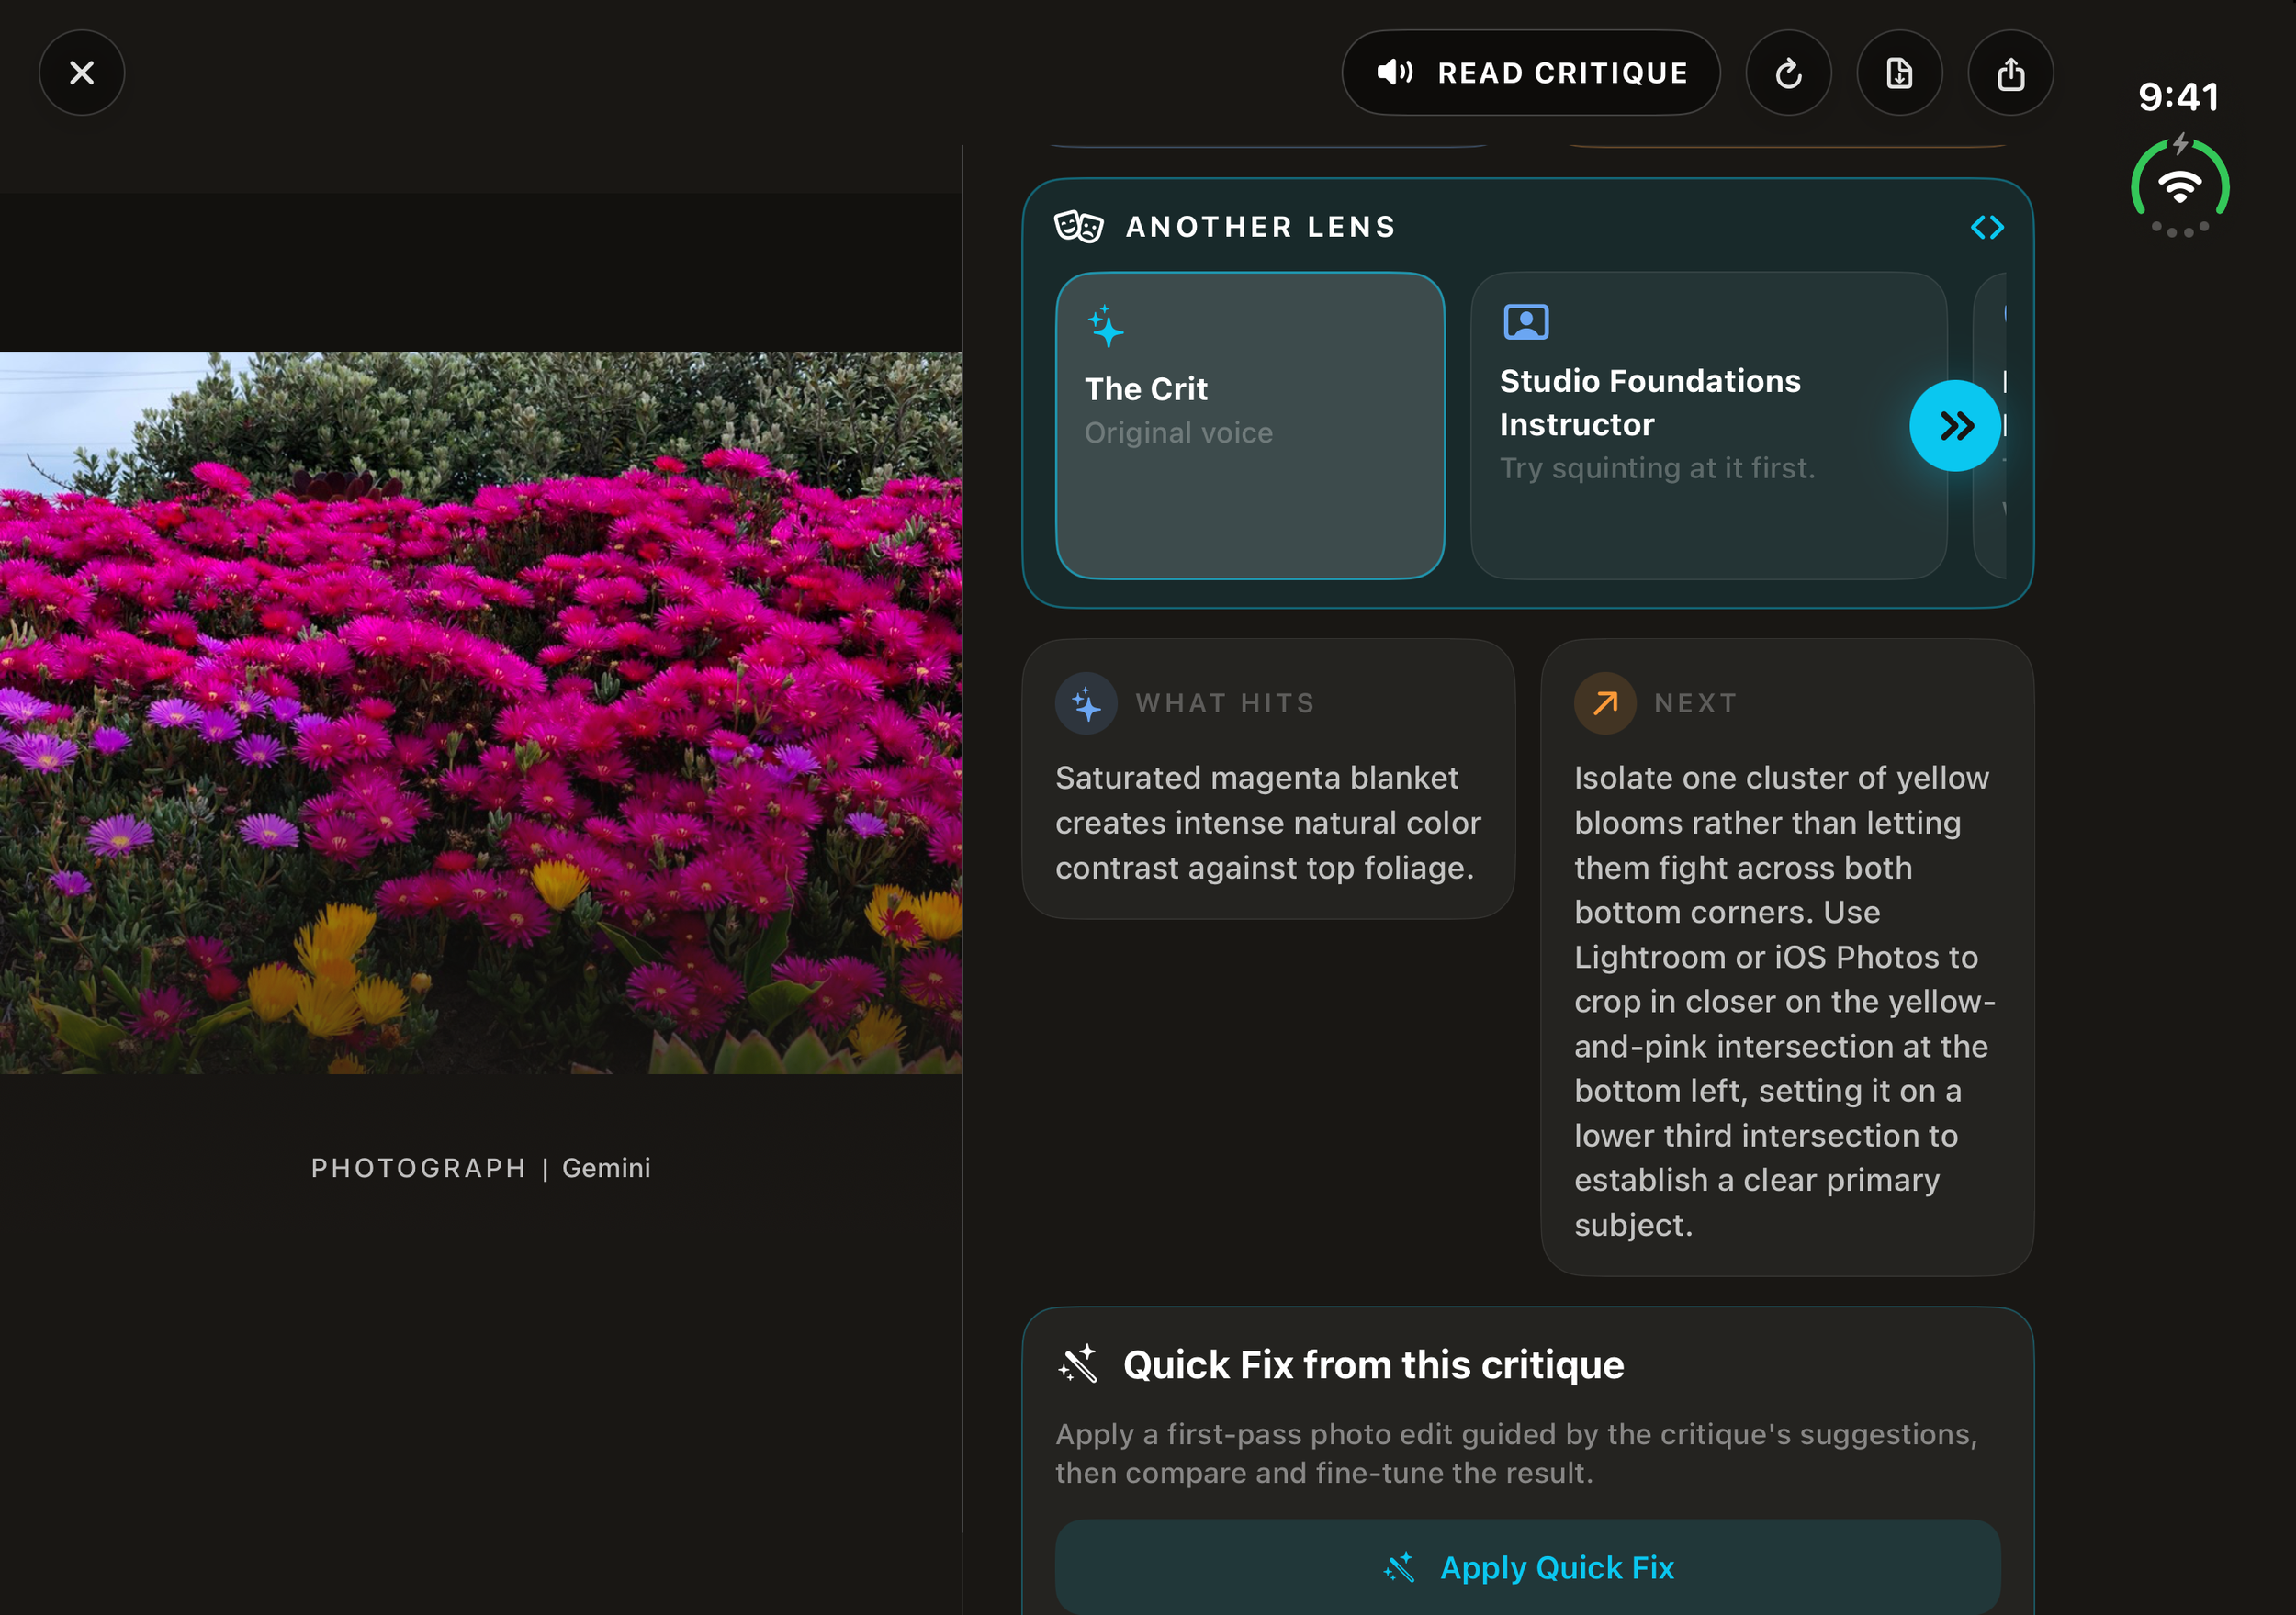The image size is (2296, 1615).
Task: Click the 'Isolate one cluster of yellow' text
Action: click(x=1784, y=1001)
